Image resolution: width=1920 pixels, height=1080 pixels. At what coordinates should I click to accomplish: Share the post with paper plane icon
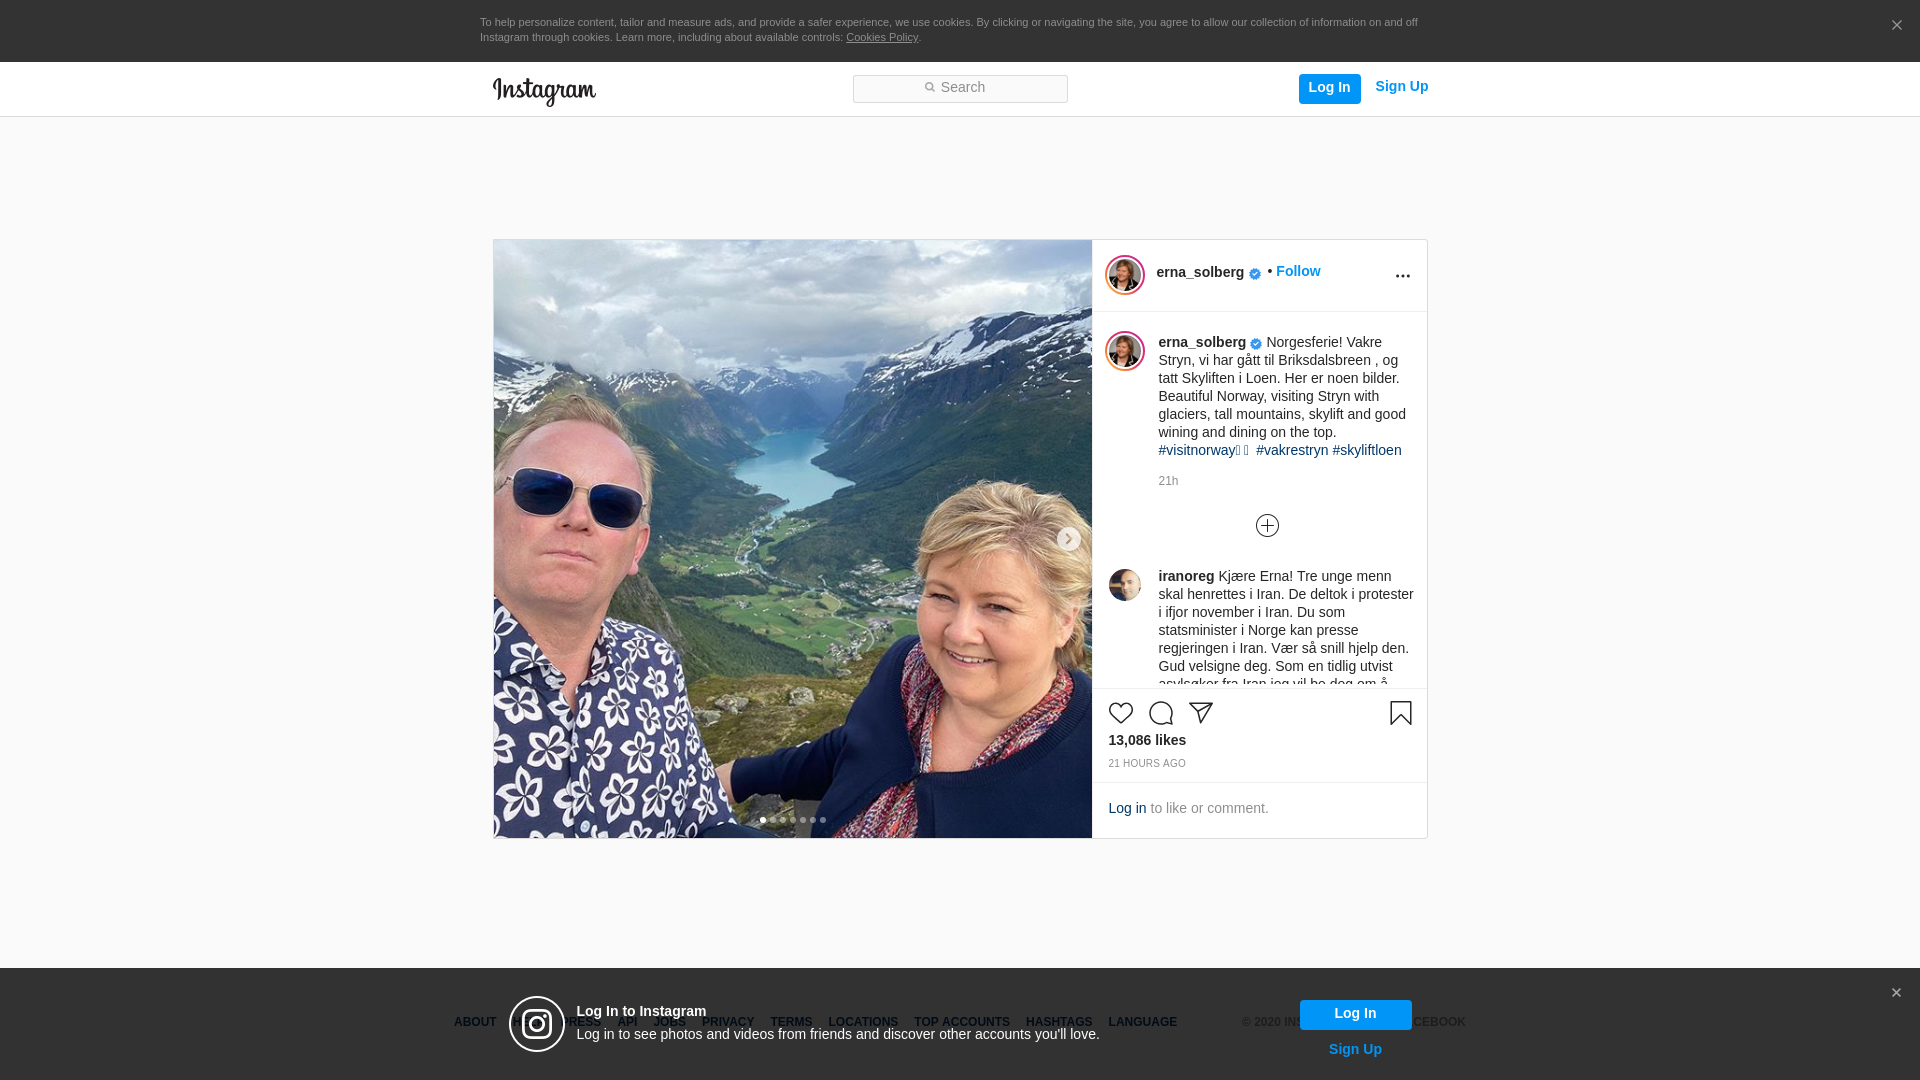click(1201, 713)
